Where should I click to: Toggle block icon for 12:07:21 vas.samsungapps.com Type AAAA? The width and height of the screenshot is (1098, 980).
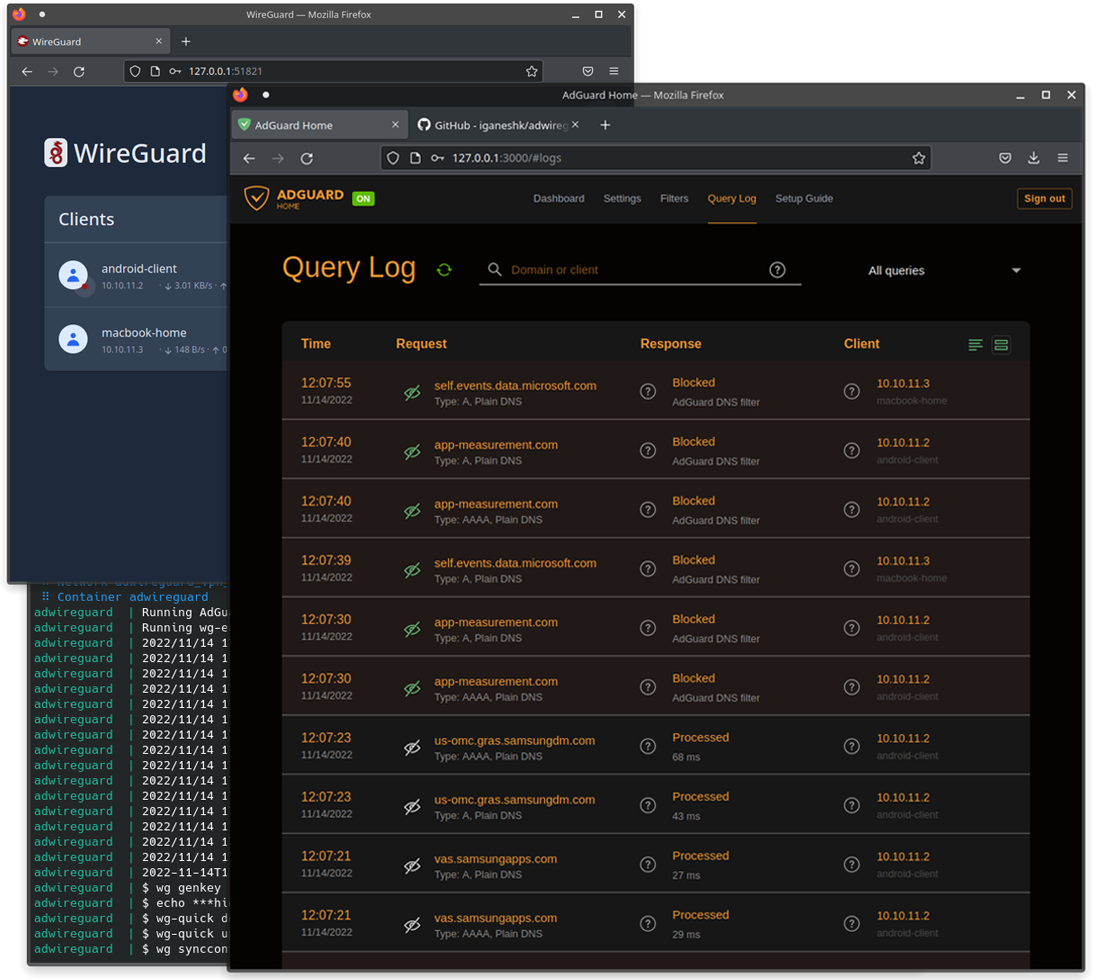tap(412, 925)
